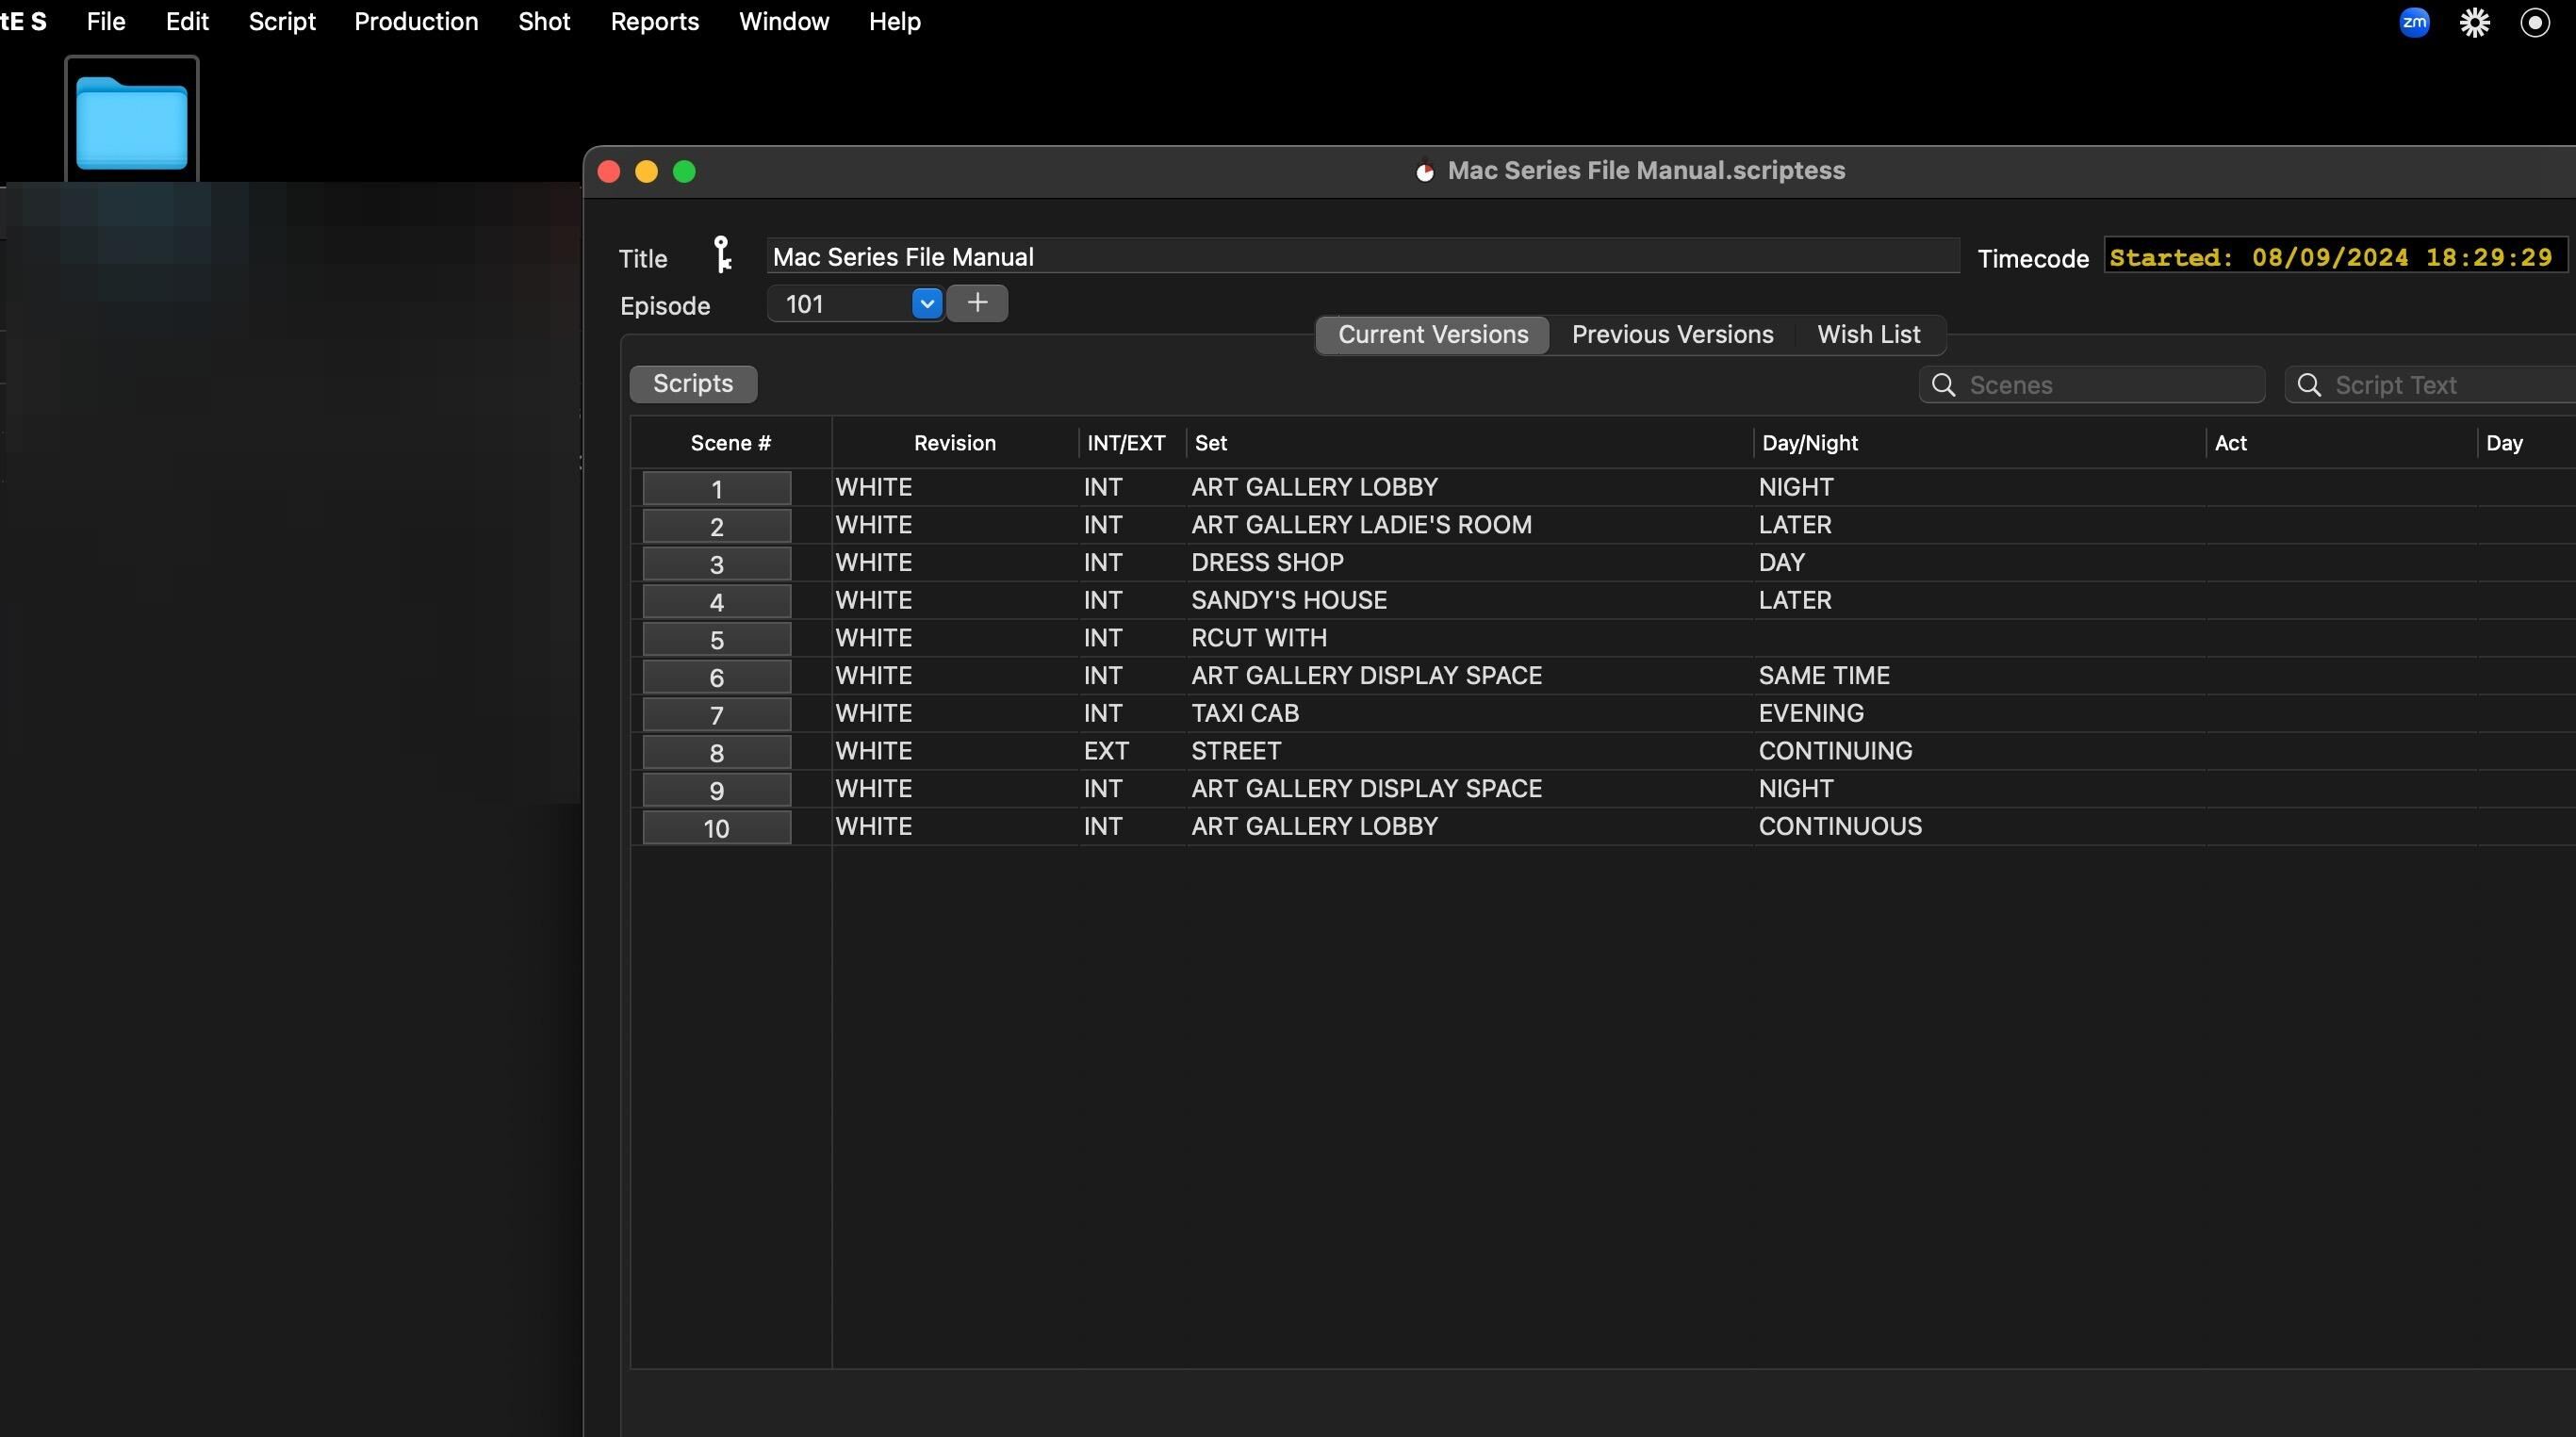Click the Mac Series File Manual title field
Screen dimensions: 2576x1437
(x=1362, y=257)
